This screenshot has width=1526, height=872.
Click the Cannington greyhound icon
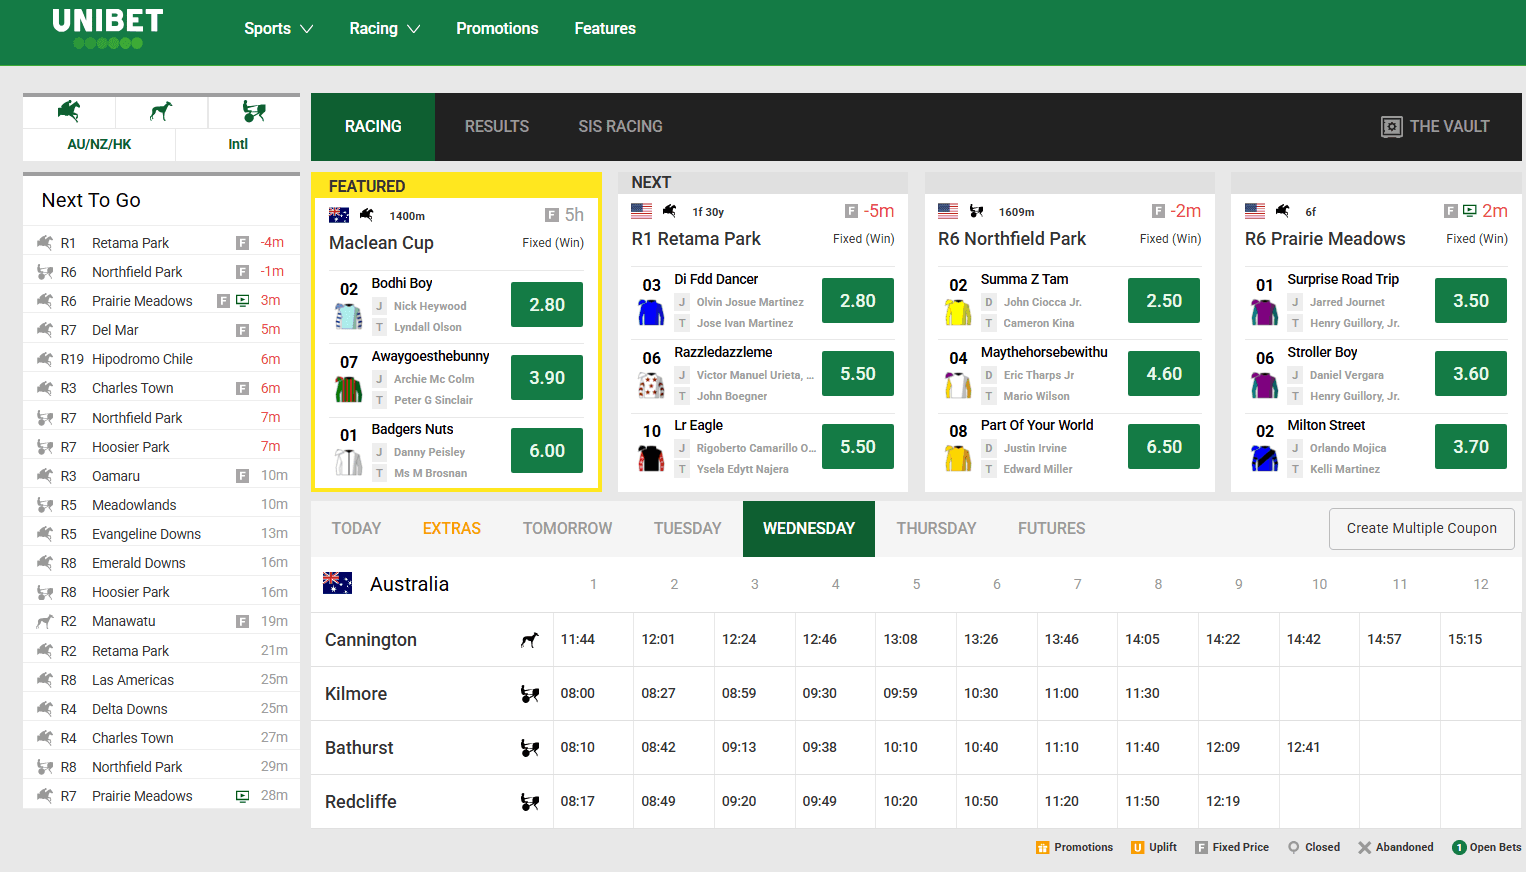[530, 640]
